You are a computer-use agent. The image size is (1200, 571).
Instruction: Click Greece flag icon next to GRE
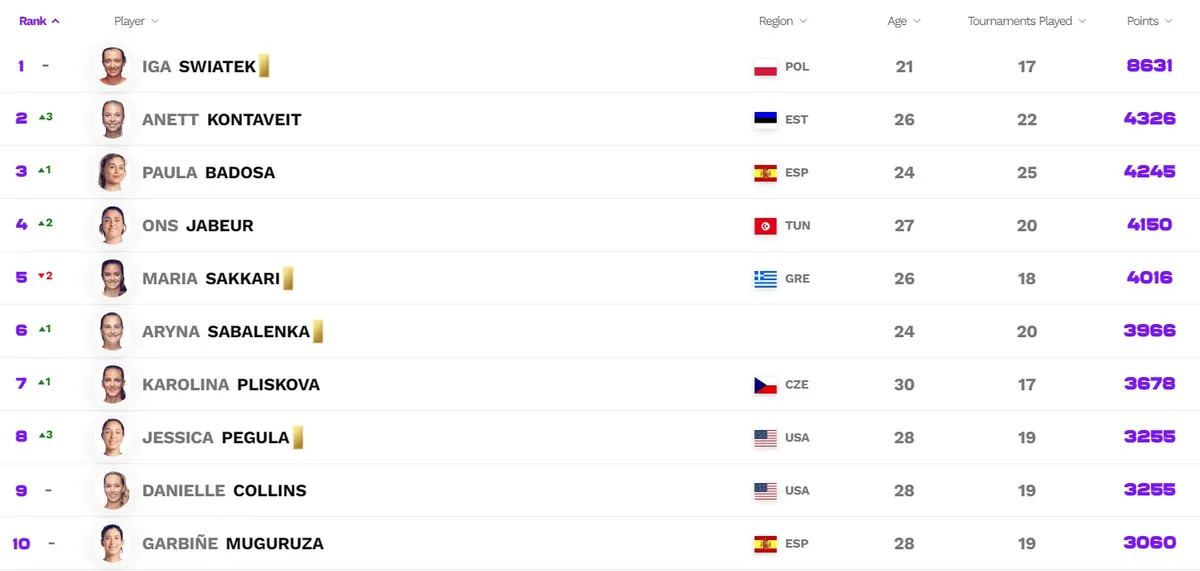click(765, 279)
